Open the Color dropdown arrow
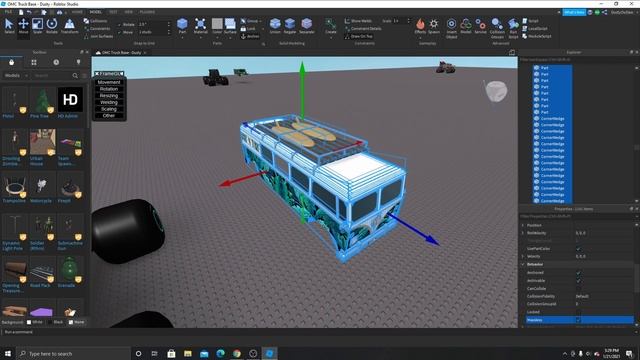This screenshot has width=640, height=360. point(217,37)
